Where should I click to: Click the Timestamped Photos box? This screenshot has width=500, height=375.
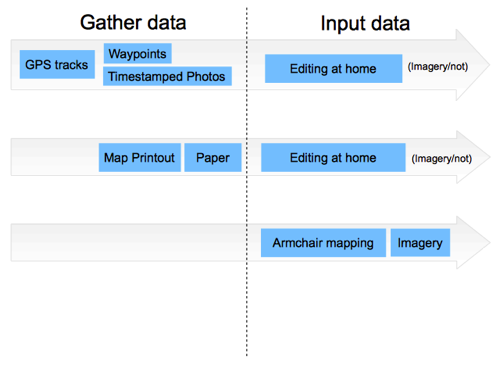pos(167,76)
